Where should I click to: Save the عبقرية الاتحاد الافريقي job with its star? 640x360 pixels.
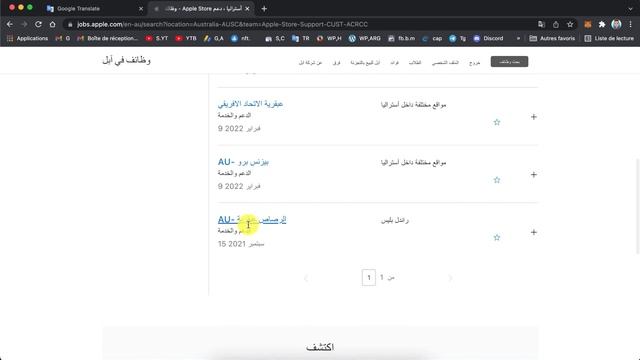pyautogui.click(x=497, y=122)
